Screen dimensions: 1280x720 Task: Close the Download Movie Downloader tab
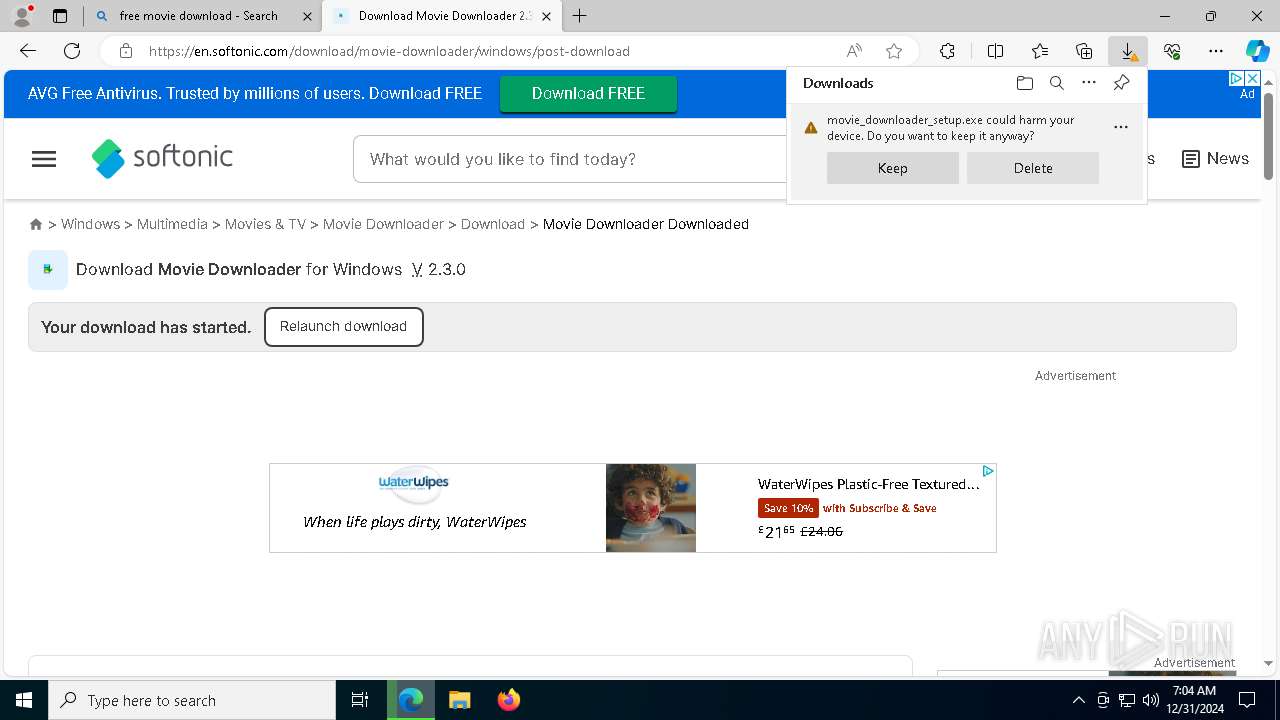pos(546,16)
